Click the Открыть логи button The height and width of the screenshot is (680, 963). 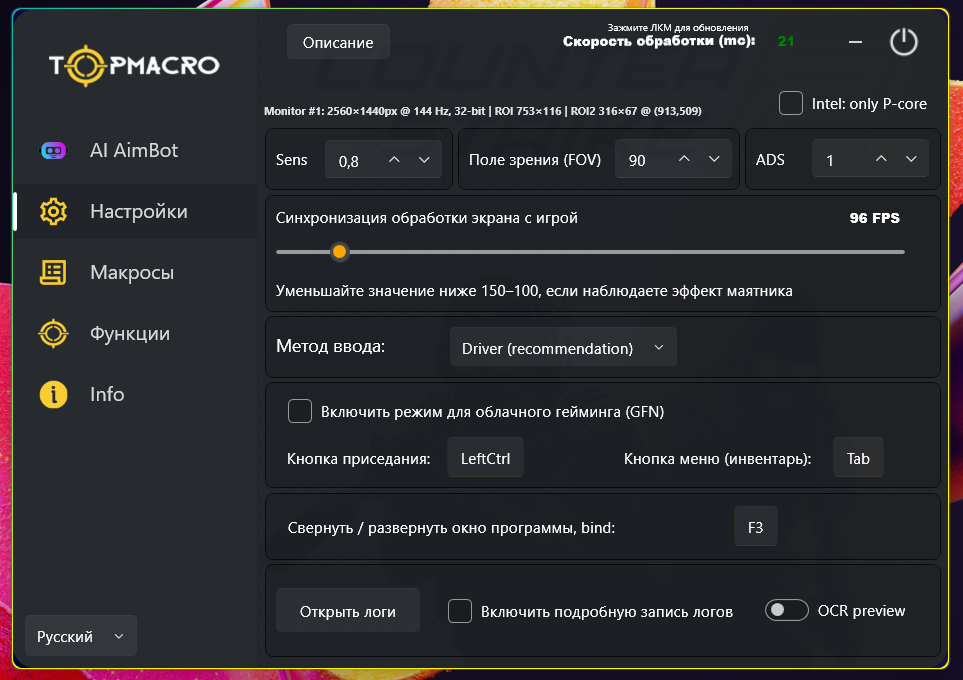(348, 611)
